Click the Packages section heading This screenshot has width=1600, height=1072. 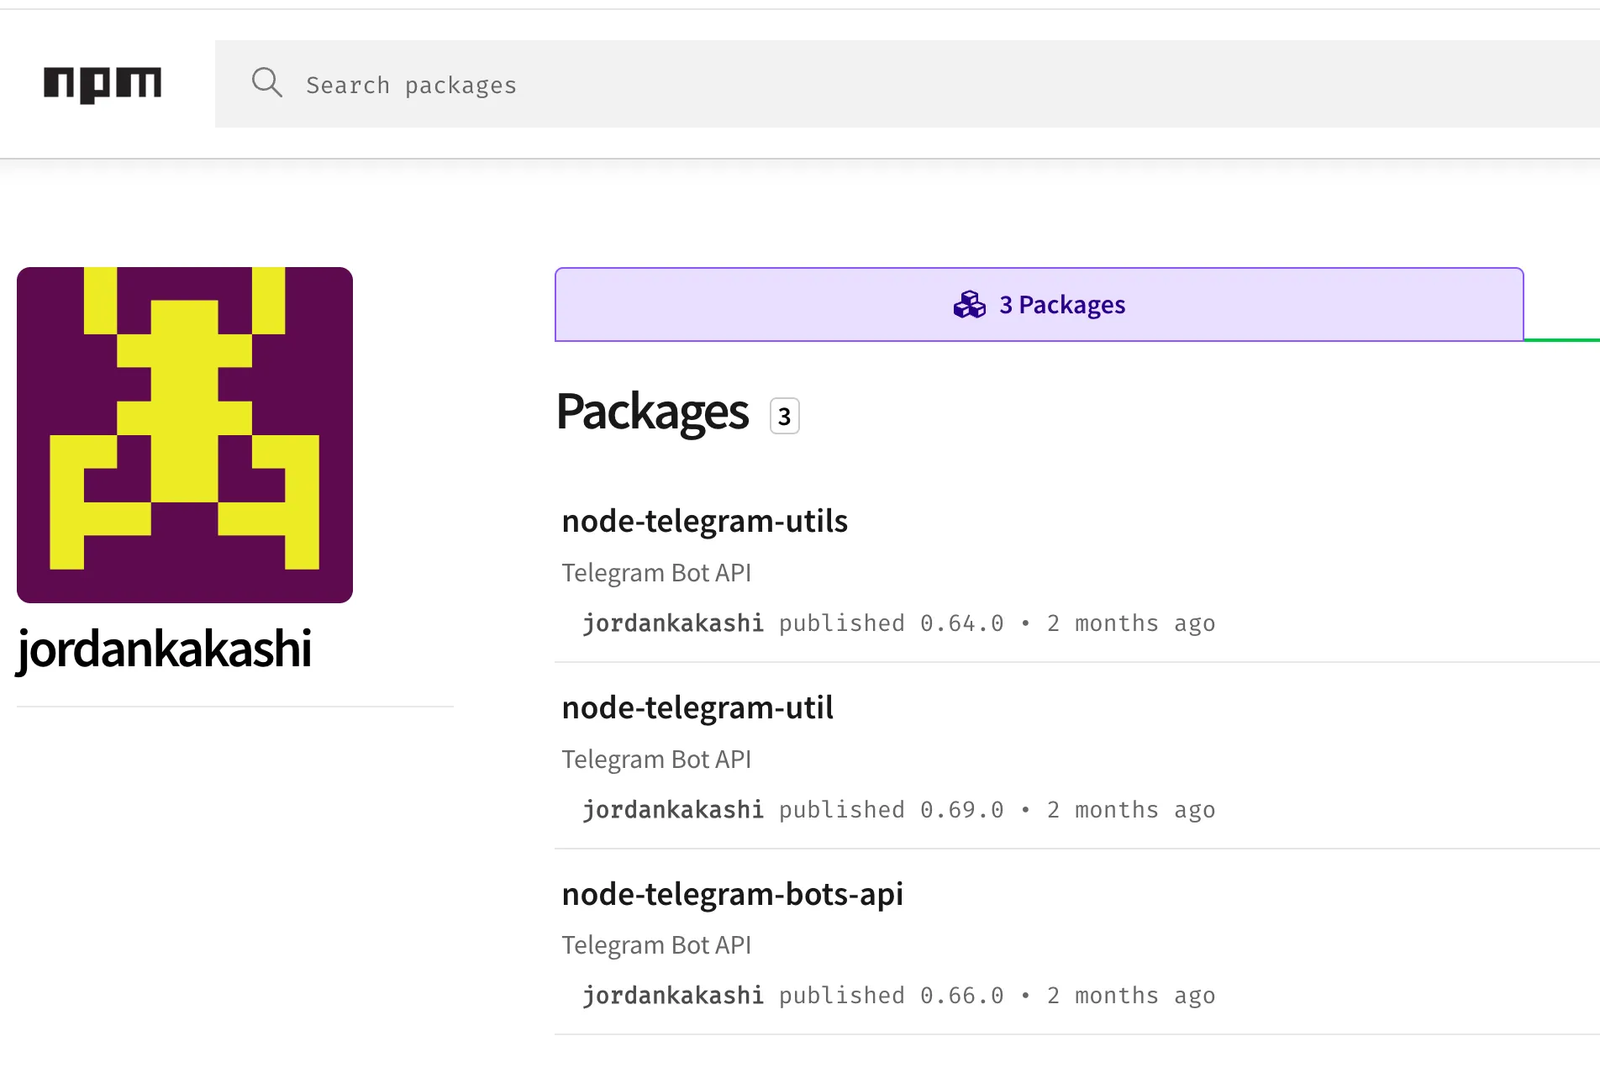pos(653,412)
